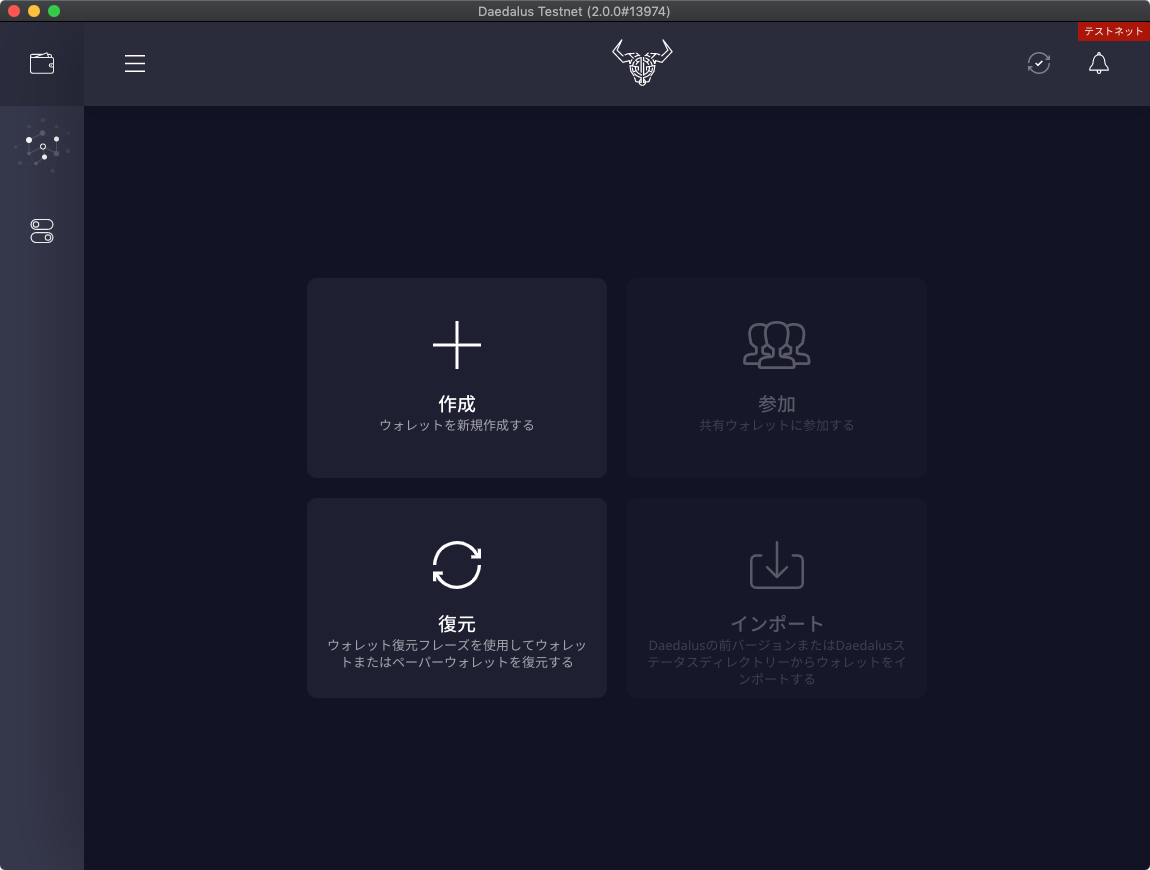The width and height of the screenshot is (1150, 870).
Task: Click the インポート wallet option
Action: click(776, 623)
